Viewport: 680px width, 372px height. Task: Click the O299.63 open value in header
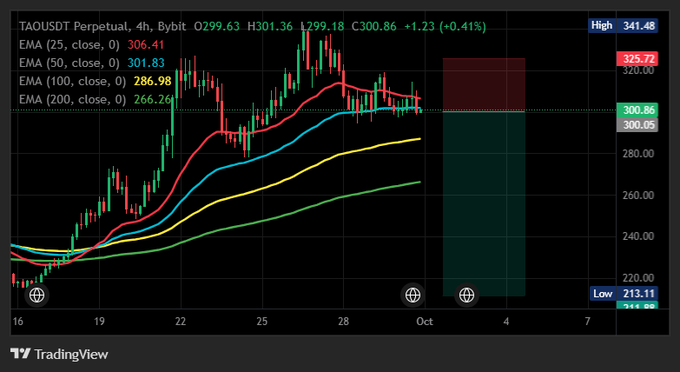[x=216, y=26]
